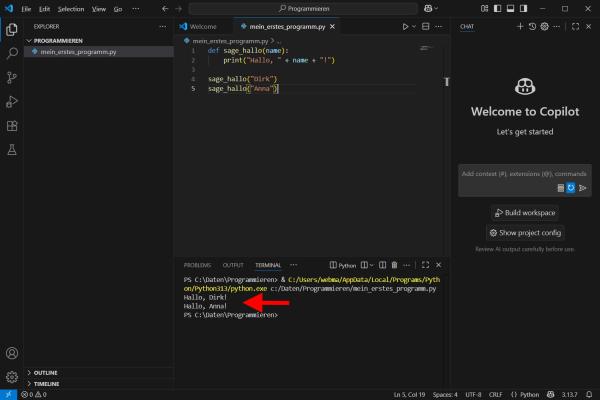This screenshot has height=400, width=600.
Task: Open the Testing flask view
Action: pos(12,150)
